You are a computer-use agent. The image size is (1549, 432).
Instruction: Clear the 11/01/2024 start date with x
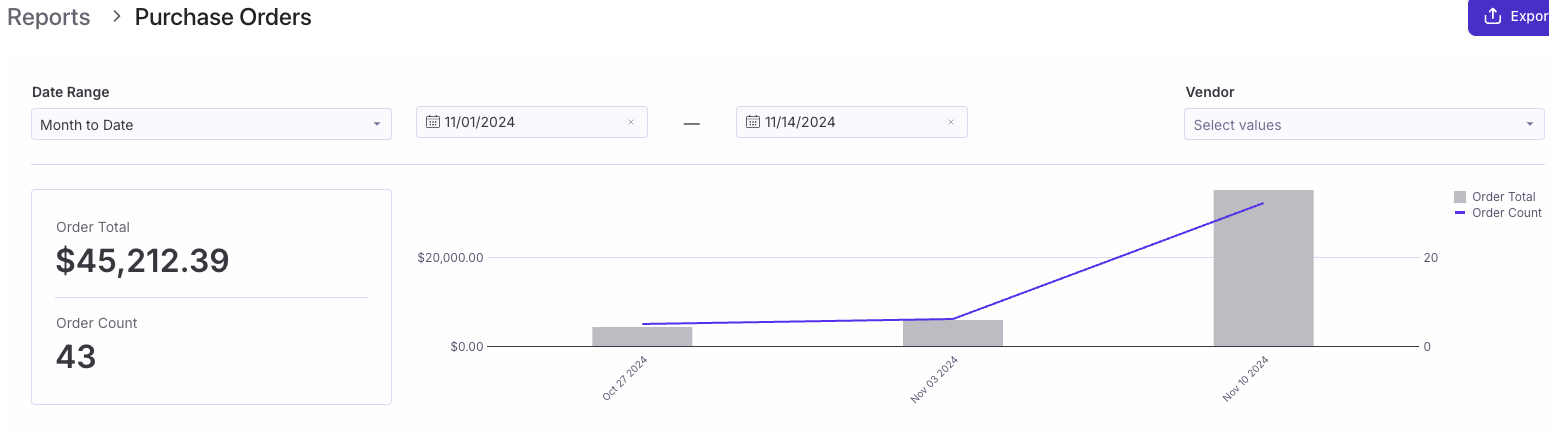coord(631,123)
